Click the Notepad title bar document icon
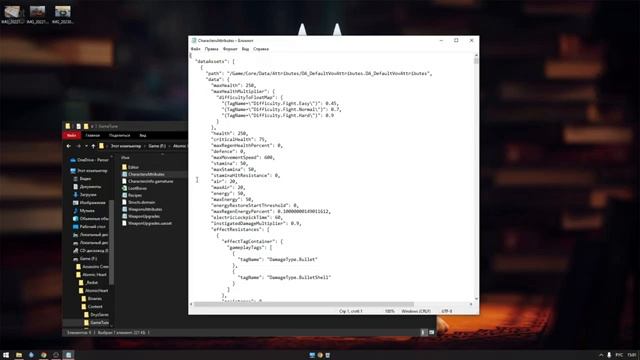Screen dimensions: 640x360 [x=194, y=40]
